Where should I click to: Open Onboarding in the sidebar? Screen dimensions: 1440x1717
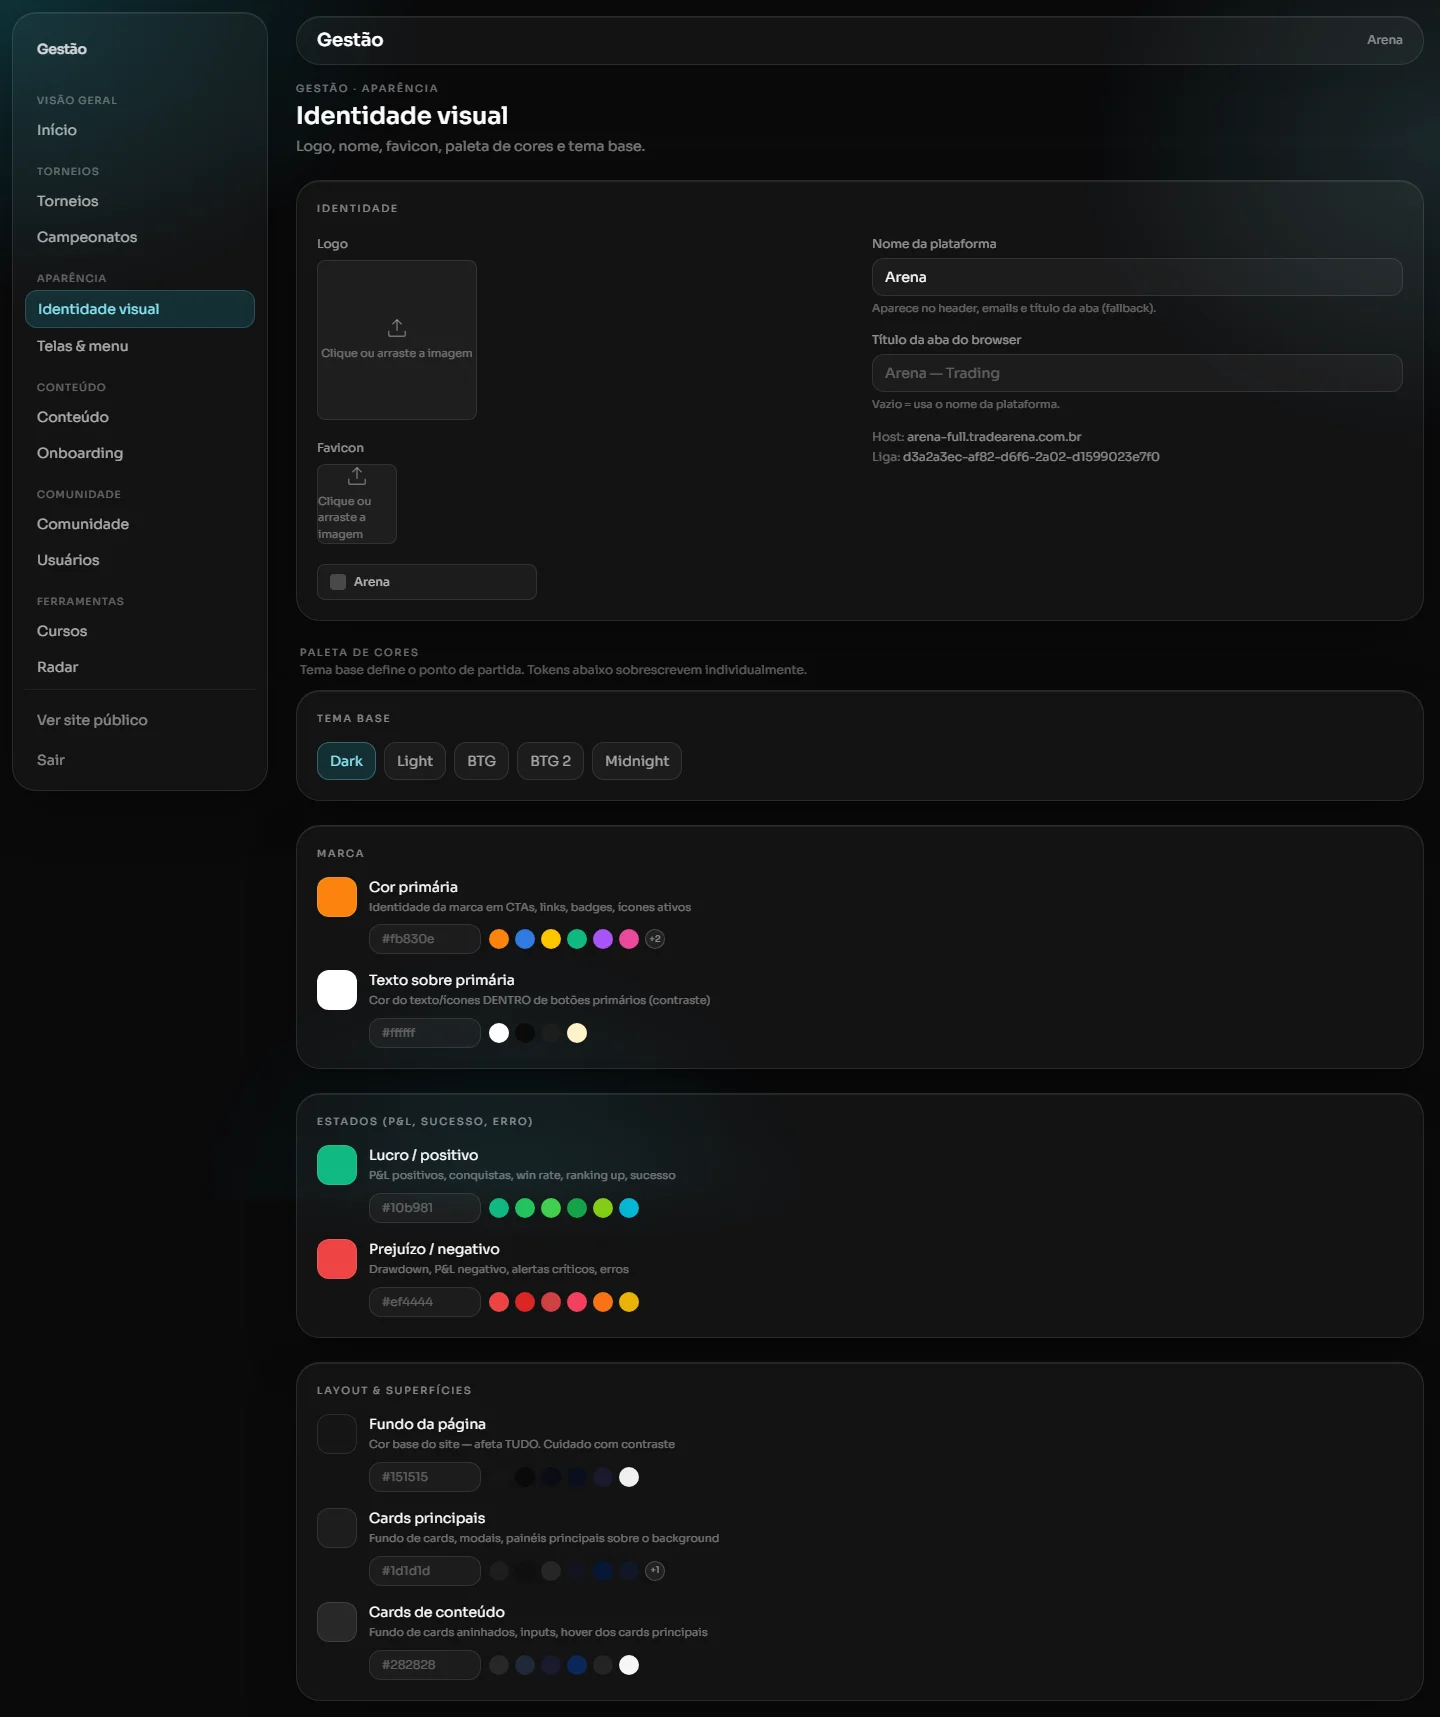(140, 453)
